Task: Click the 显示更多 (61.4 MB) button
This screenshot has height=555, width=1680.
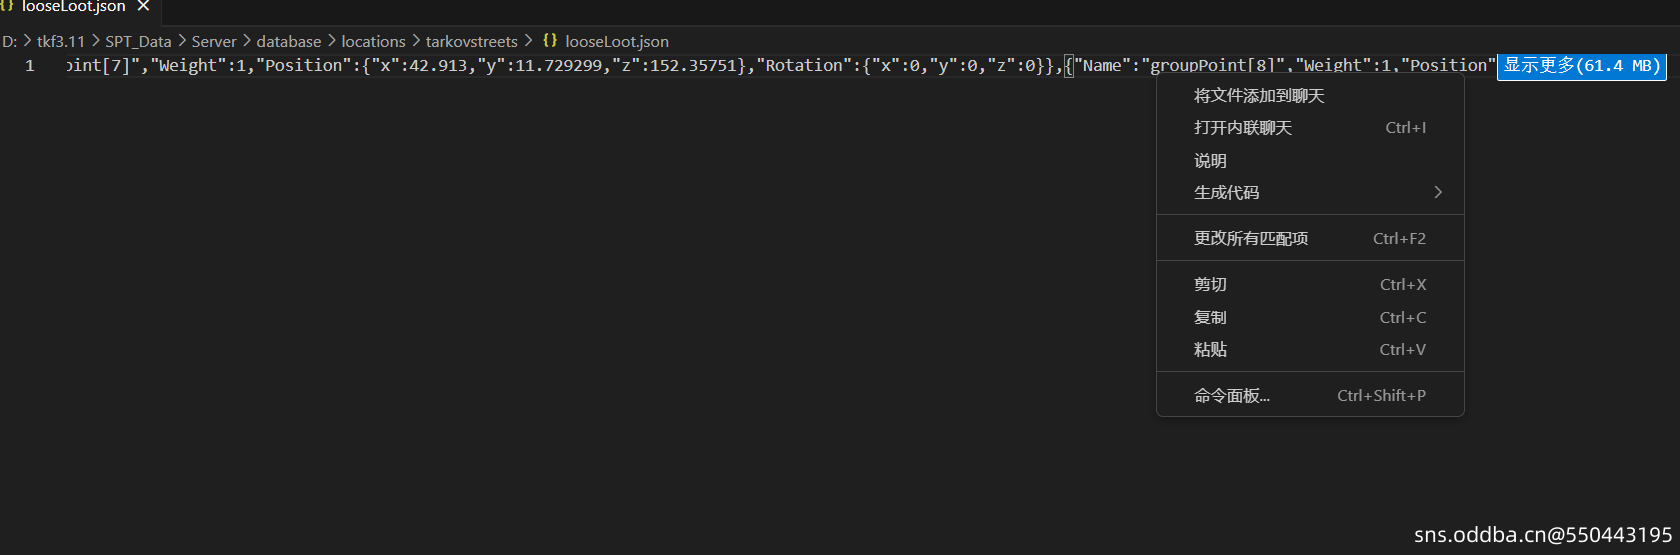Action: [x=1582, y=66]
